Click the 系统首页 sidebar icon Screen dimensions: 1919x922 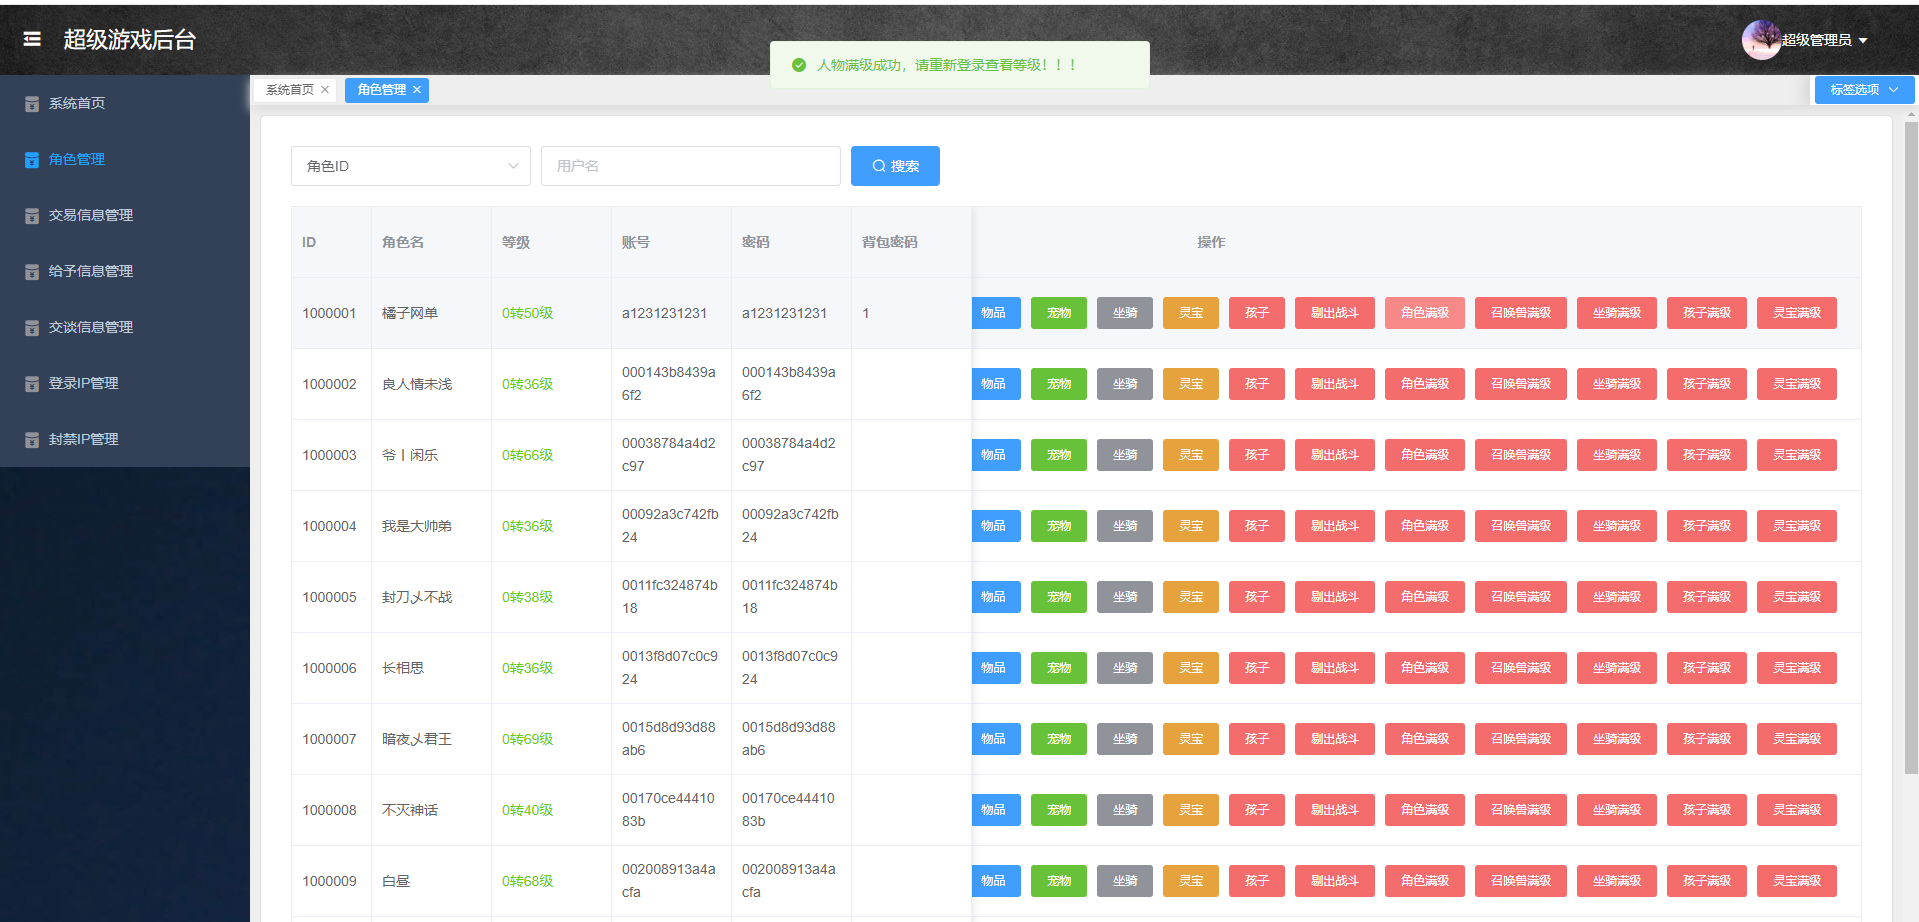pyautogui.click(x=32, y=104)
